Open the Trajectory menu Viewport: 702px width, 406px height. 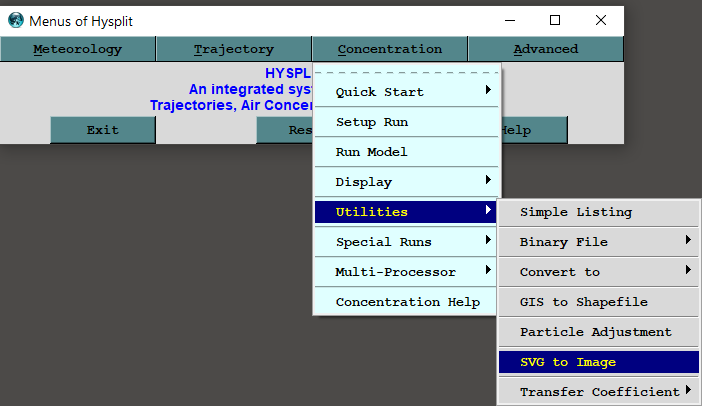coord(233,49)
